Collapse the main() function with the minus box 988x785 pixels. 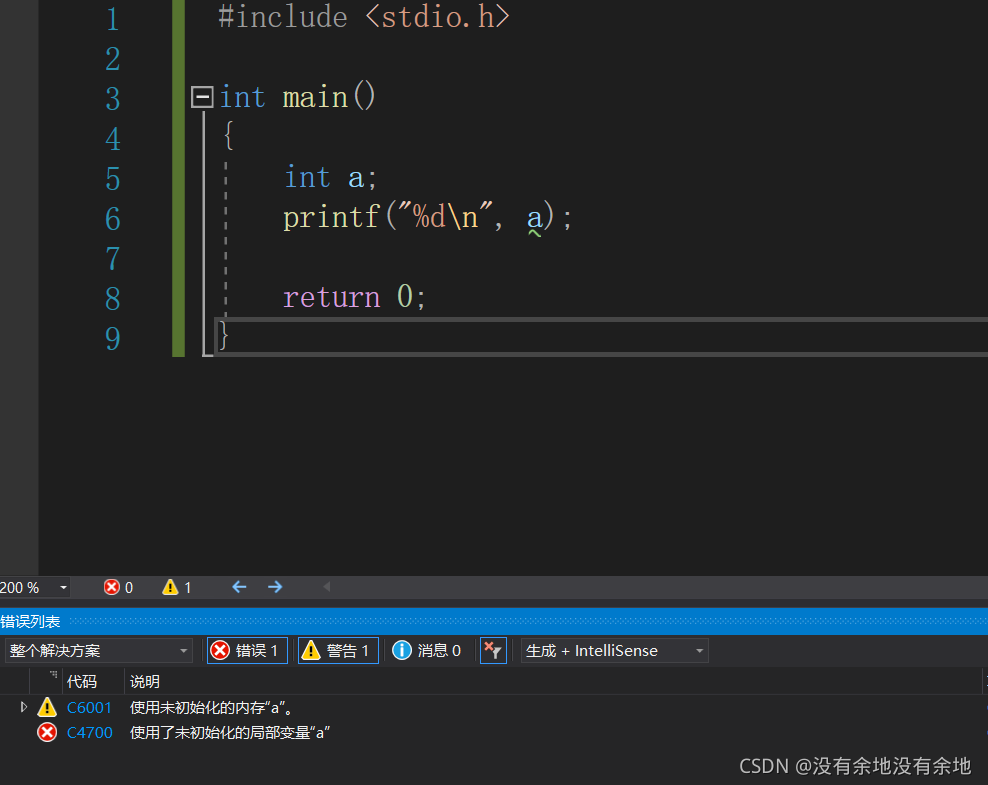[202, 97]
